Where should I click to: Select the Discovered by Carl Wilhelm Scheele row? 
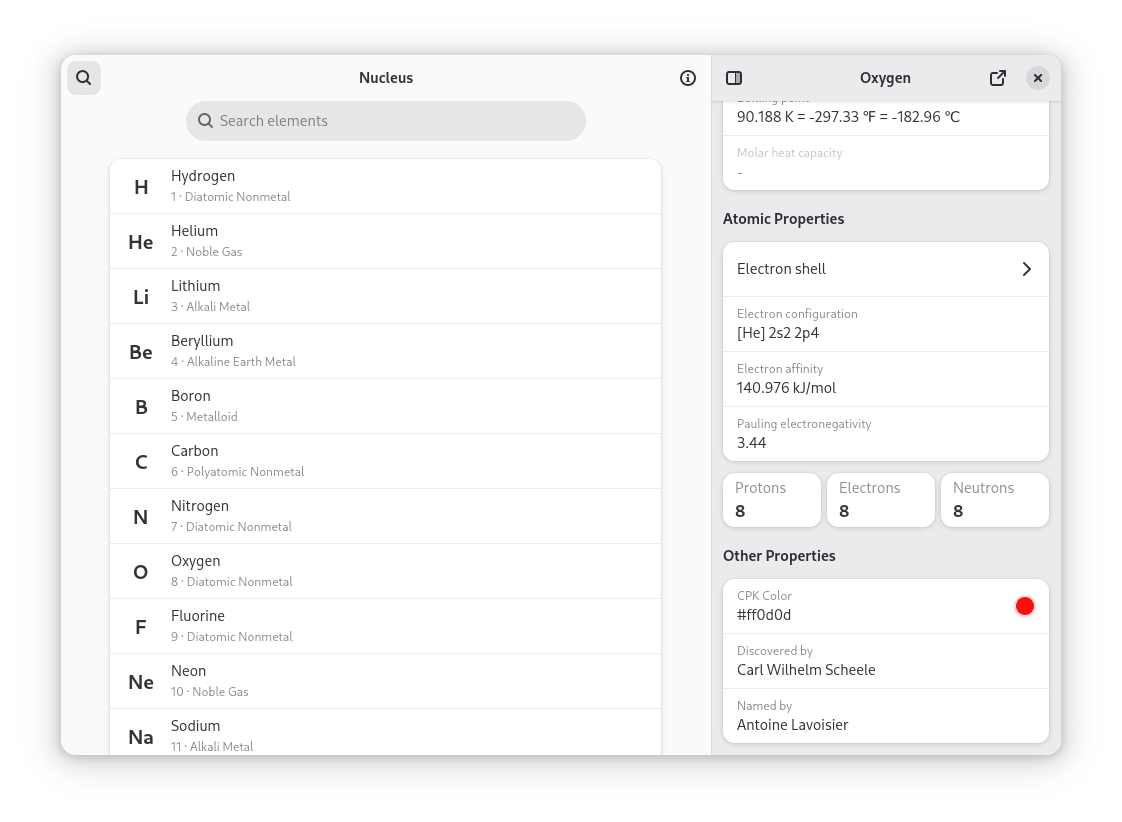pos(885,661)
